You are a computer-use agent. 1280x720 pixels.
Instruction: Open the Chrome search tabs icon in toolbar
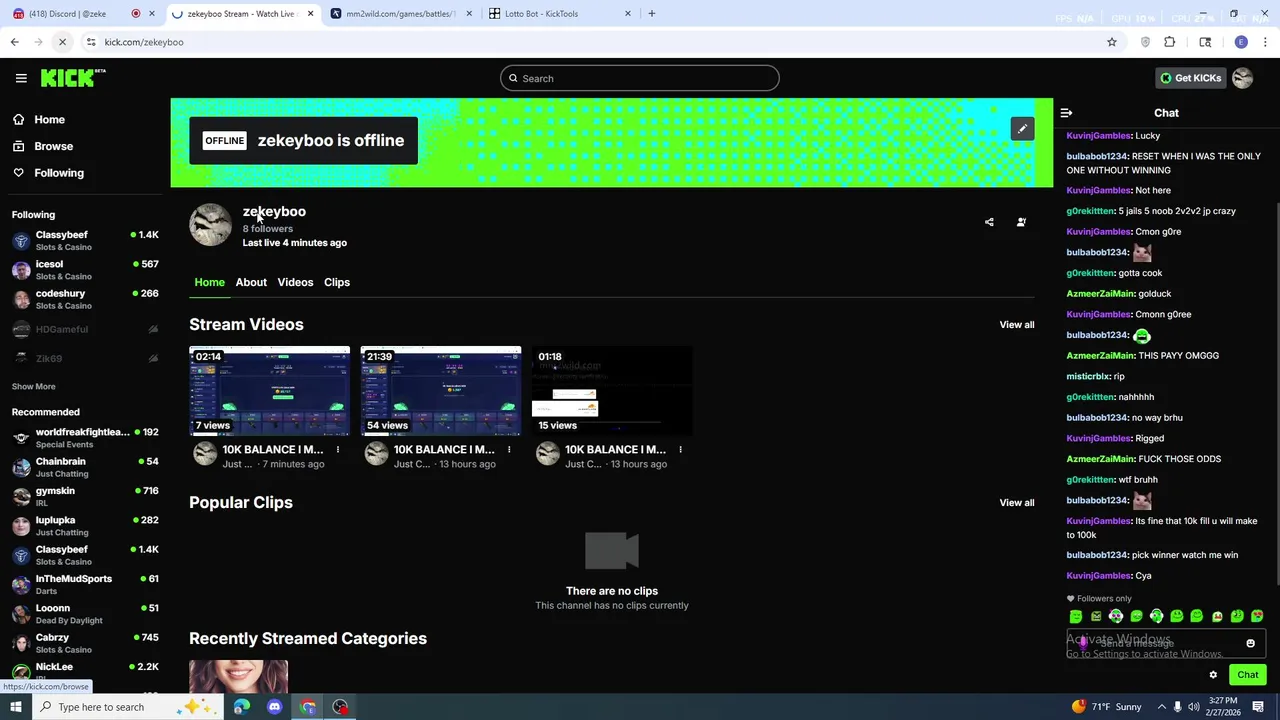pos(1205,42)
